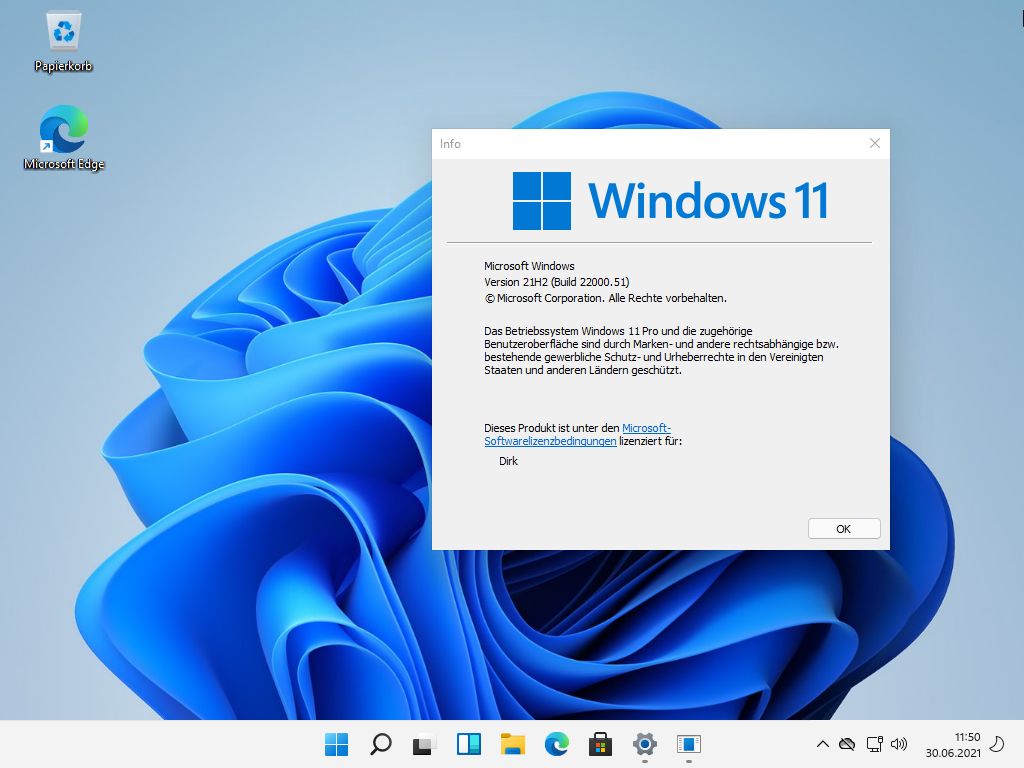This screenshot has height=768, width=1024.
Task: Open network status from the system tray
Action: click(x=874, y=744)
